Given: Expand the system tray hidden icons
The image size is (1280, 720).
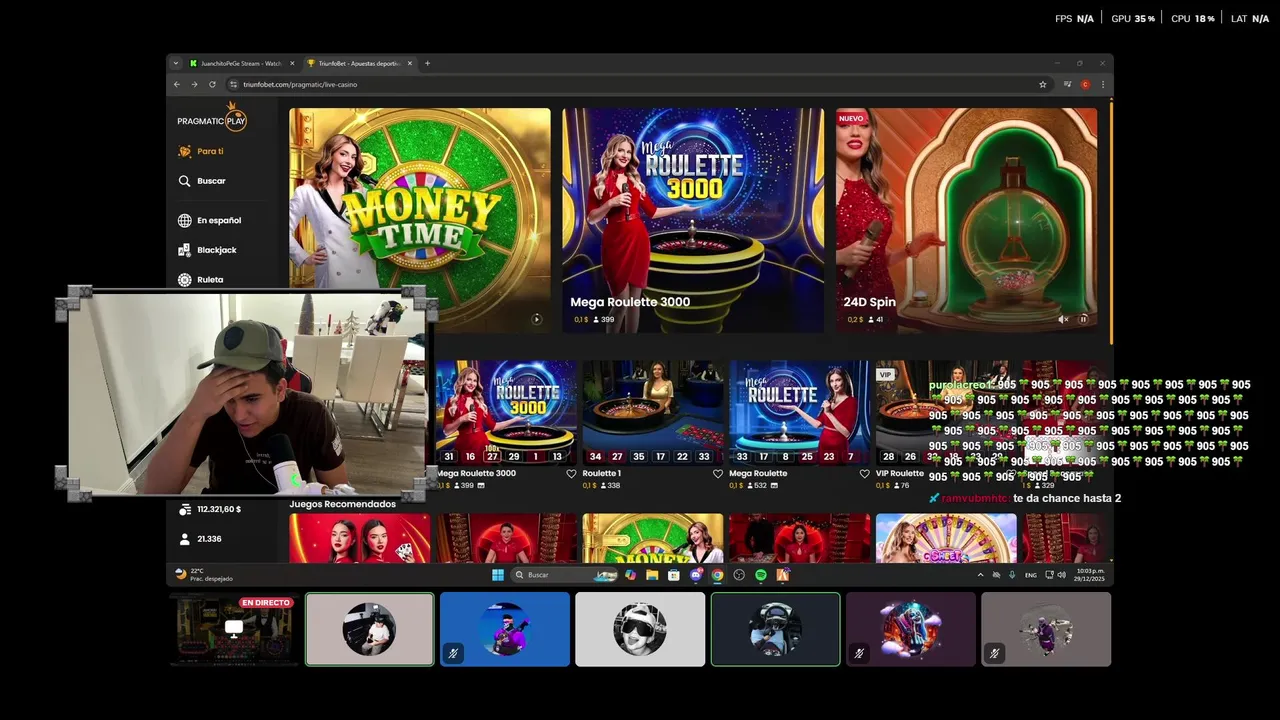Looking at the screenshot, I should tap(980, 575).
